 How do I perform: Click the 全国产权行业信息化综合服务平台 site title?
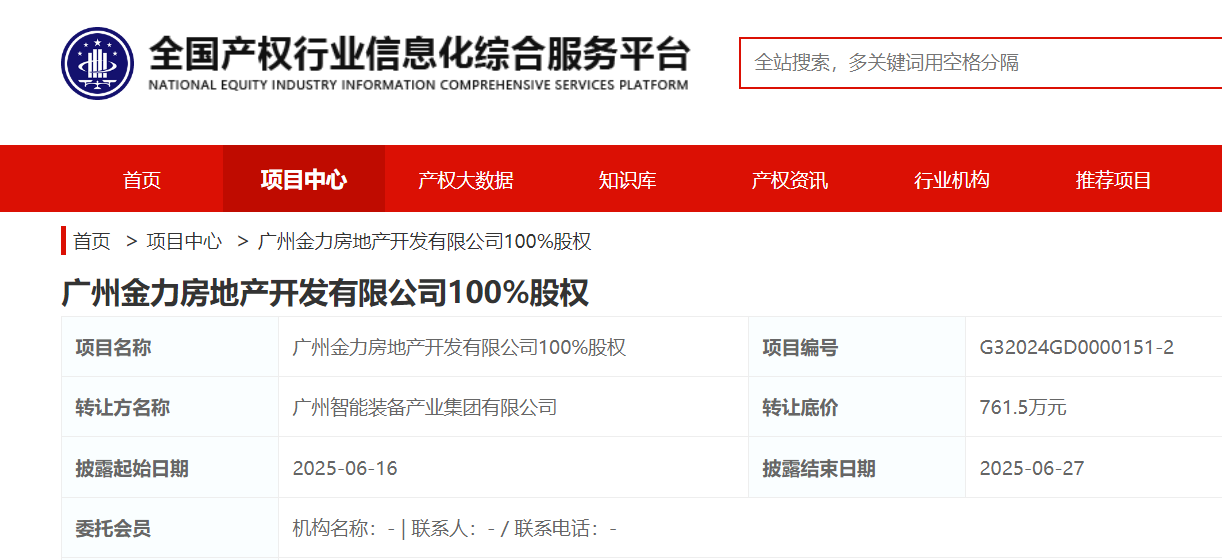click(419, 52)
